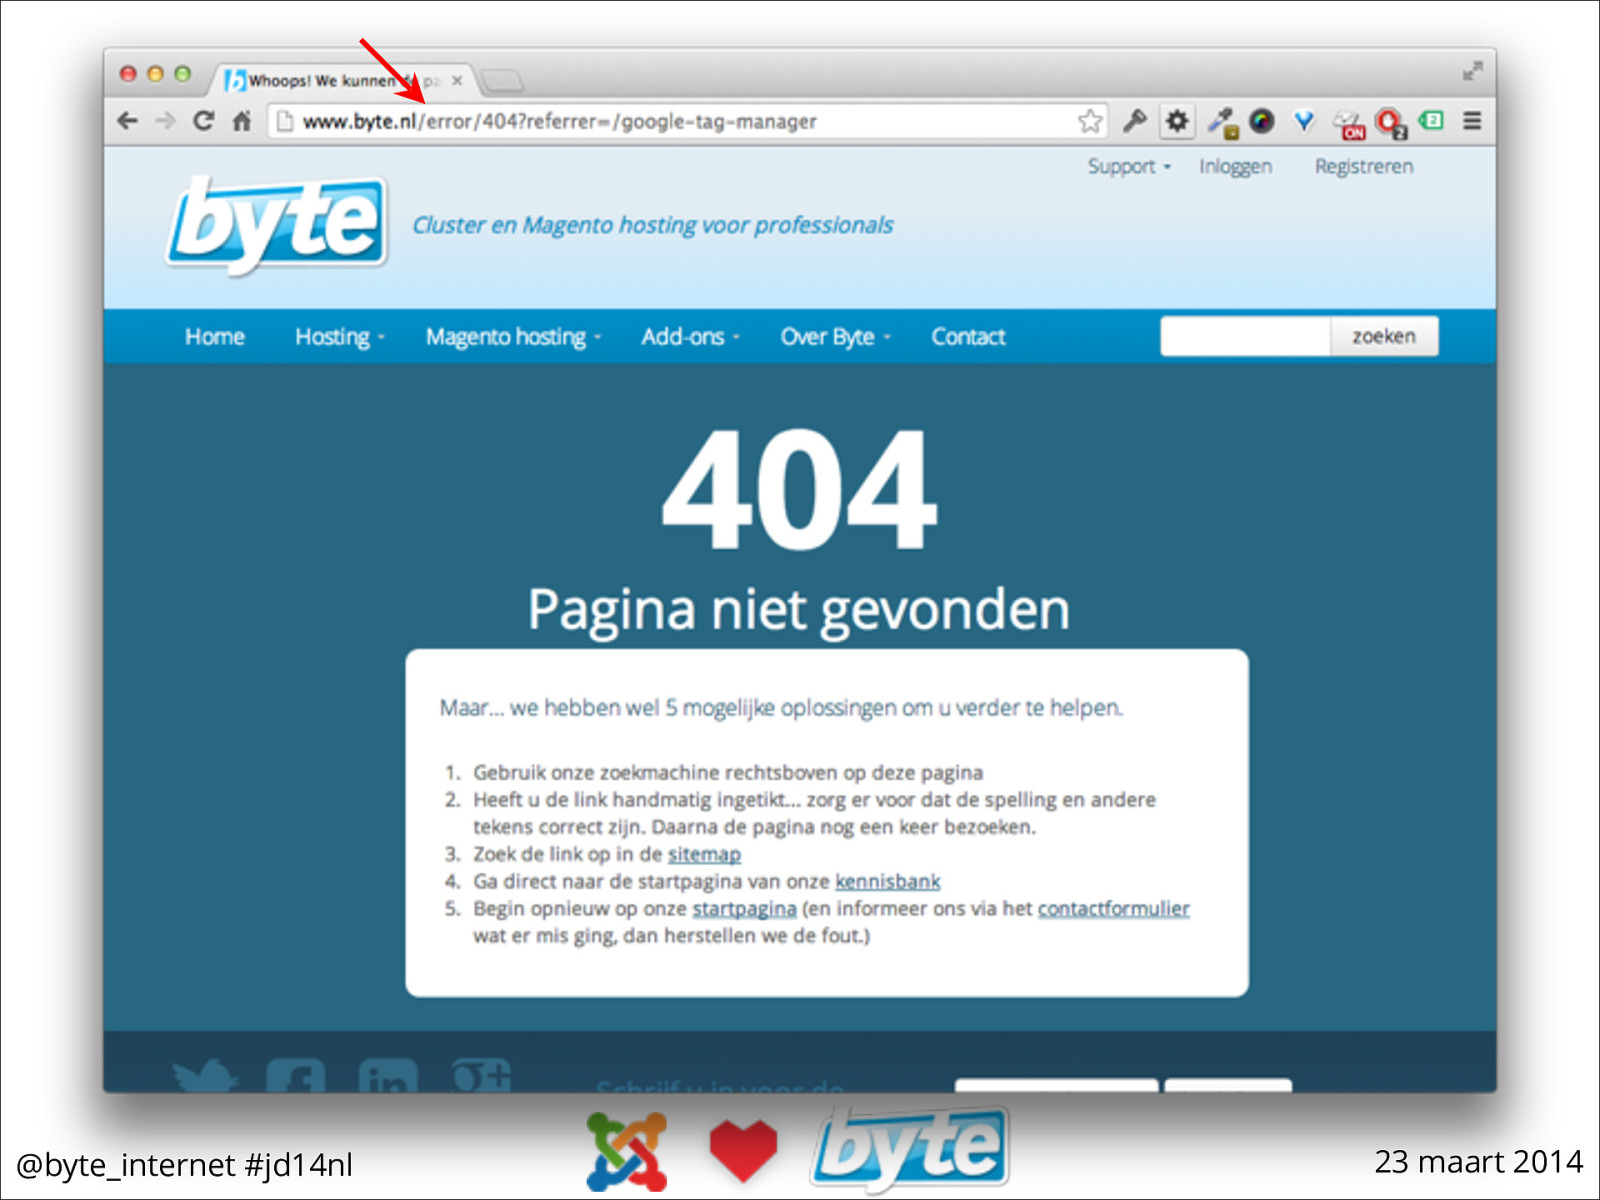Open the sitemap link
This screenshot has height=1200, width=1600.
pyautogui.click(x=704, y=854)
